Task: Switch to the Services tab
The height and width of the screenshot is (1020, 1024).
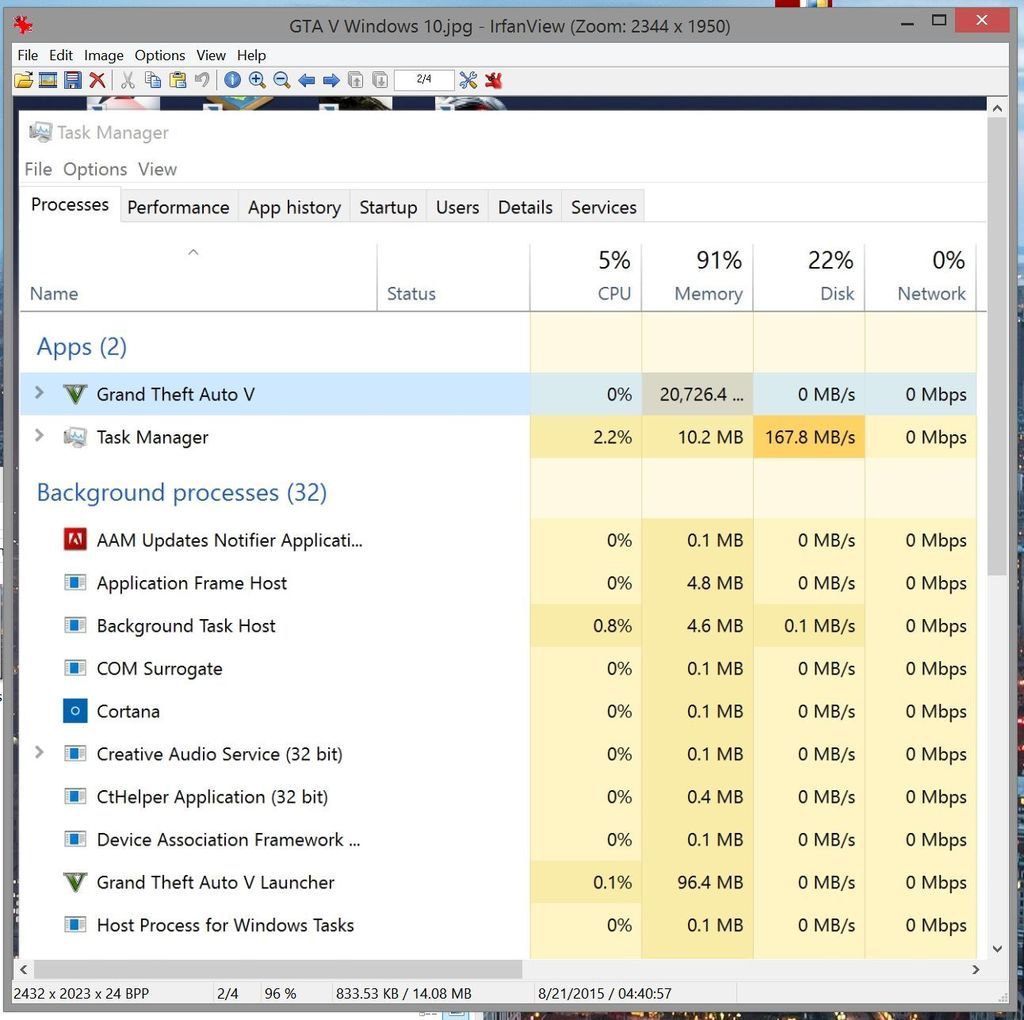Action: (x=603, y=207)
